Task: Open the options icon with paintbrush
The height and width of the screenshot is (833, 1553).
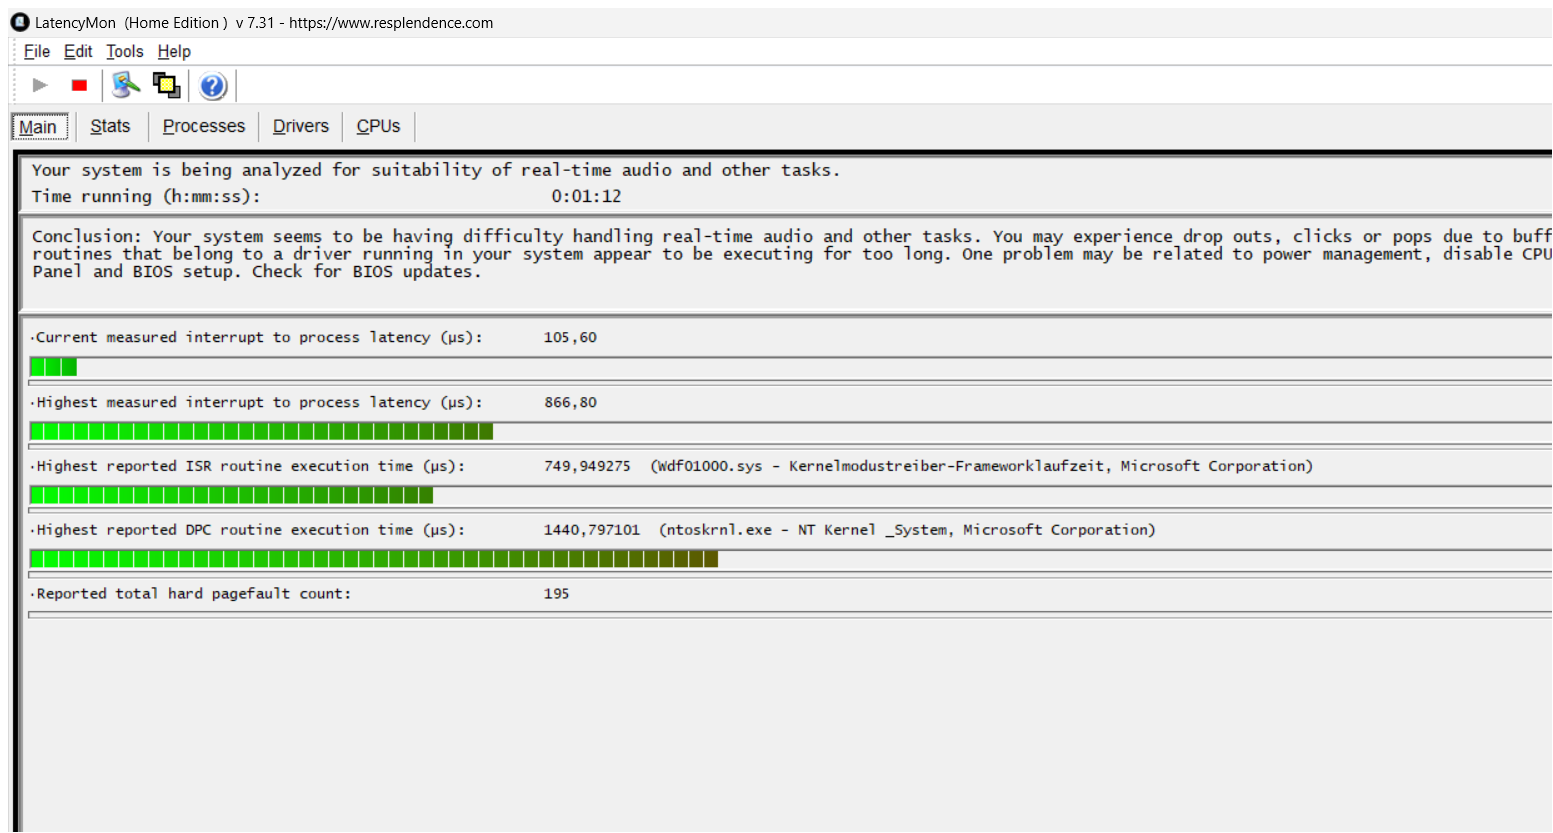Action: (x=126, y=85)
